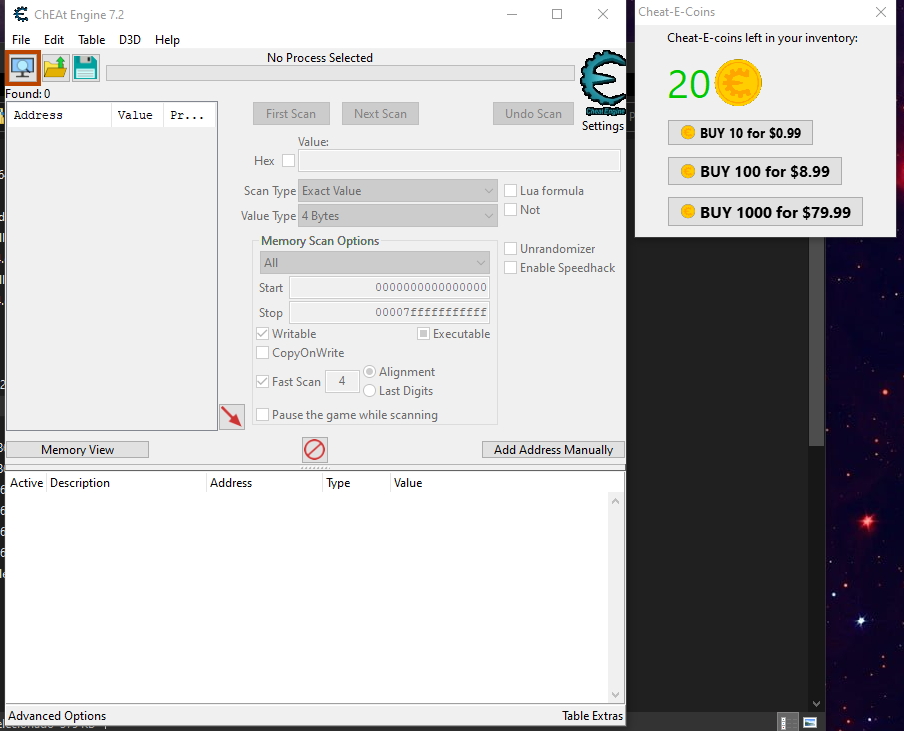Viewport: 904px width, 731px height.
Task: Click the gold coin inventory icon
Action: 738,83
